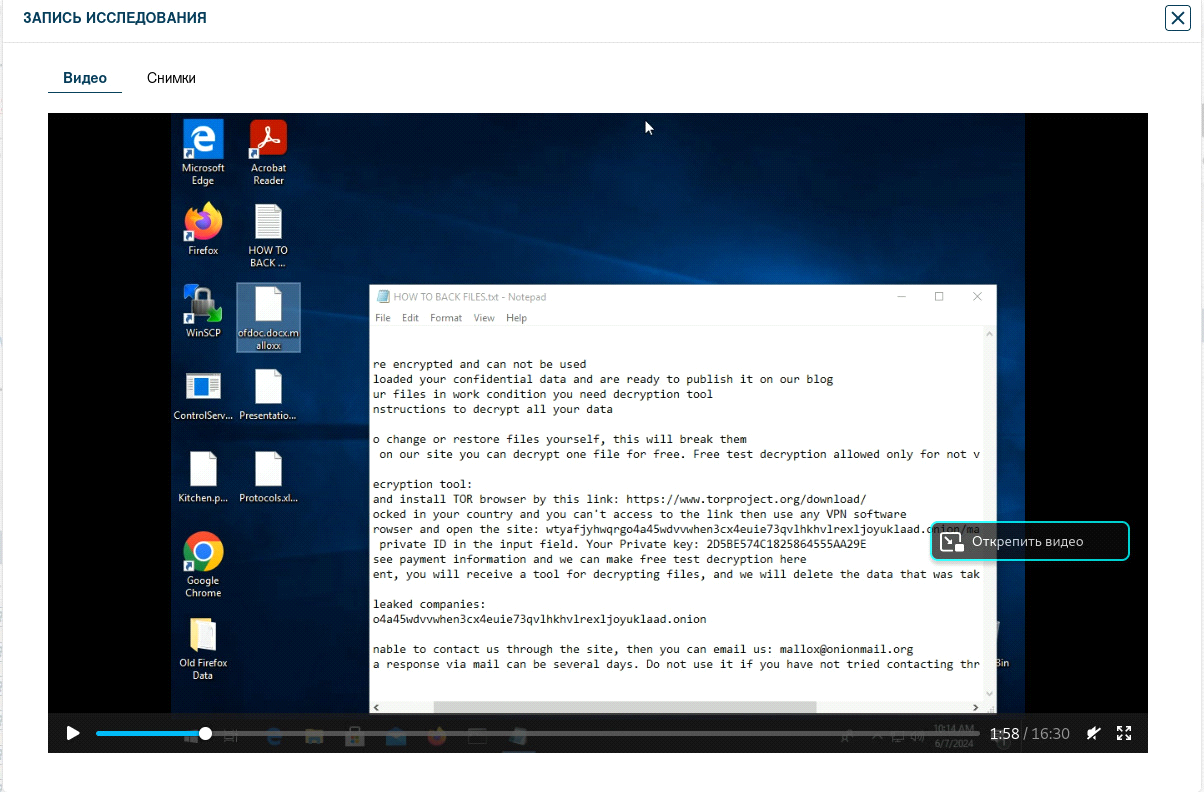Open the Notepad File menu
Image resolution: width=1204 pixels, height=792 pixels.
click(383, 318)
